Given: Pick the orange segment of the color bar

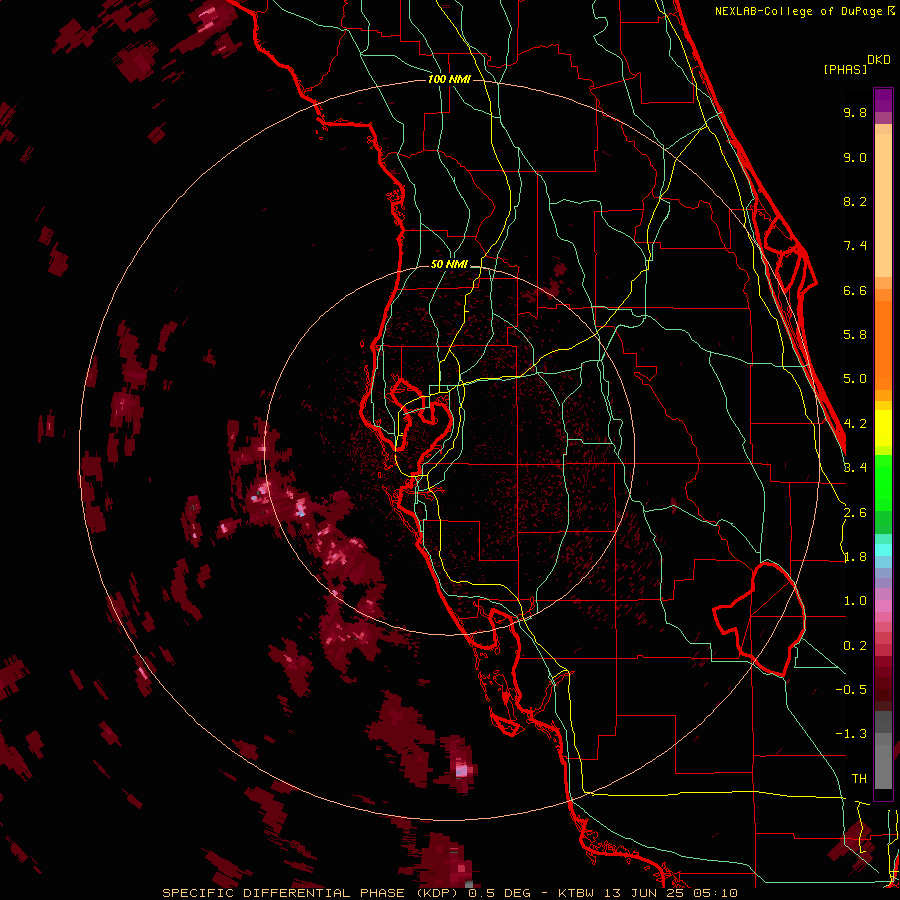Looking at the screenshot, I should click(x=883, y=346).
